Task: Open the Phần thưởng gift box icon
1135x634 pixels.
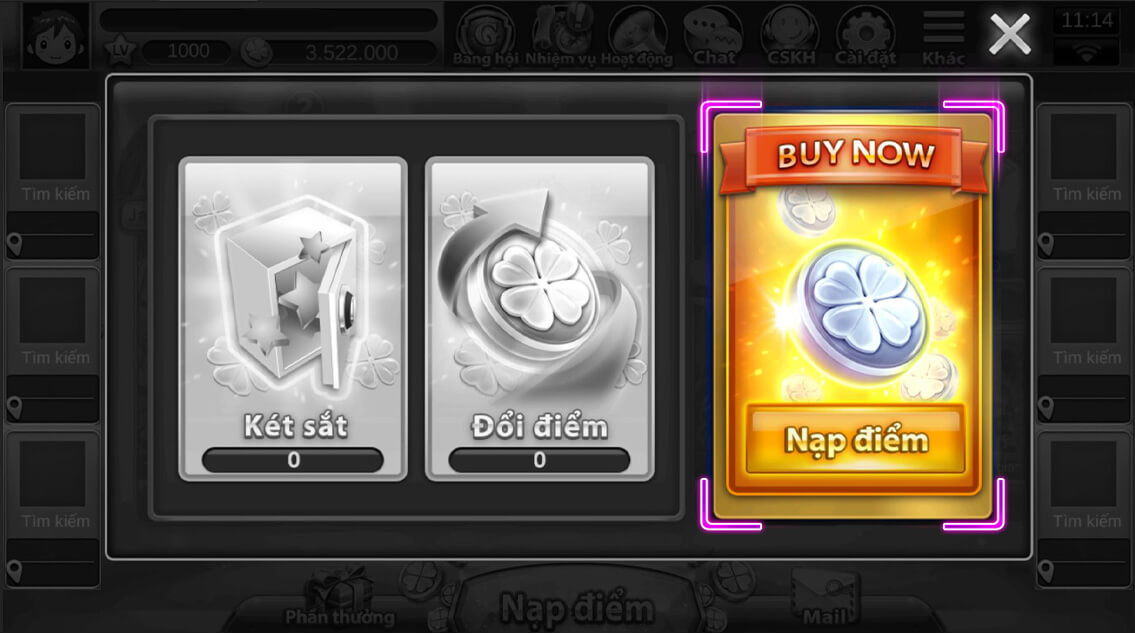Action: pyautogui.click(x=339, y=596)
